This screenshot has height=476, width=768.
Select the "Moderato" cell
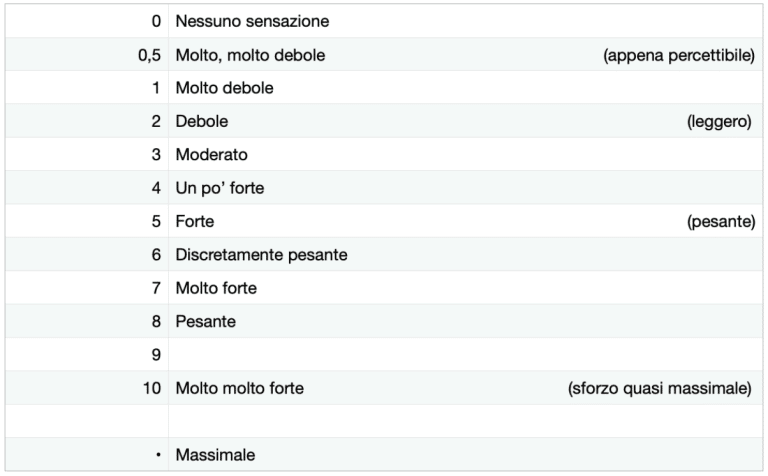click(211, 155)
